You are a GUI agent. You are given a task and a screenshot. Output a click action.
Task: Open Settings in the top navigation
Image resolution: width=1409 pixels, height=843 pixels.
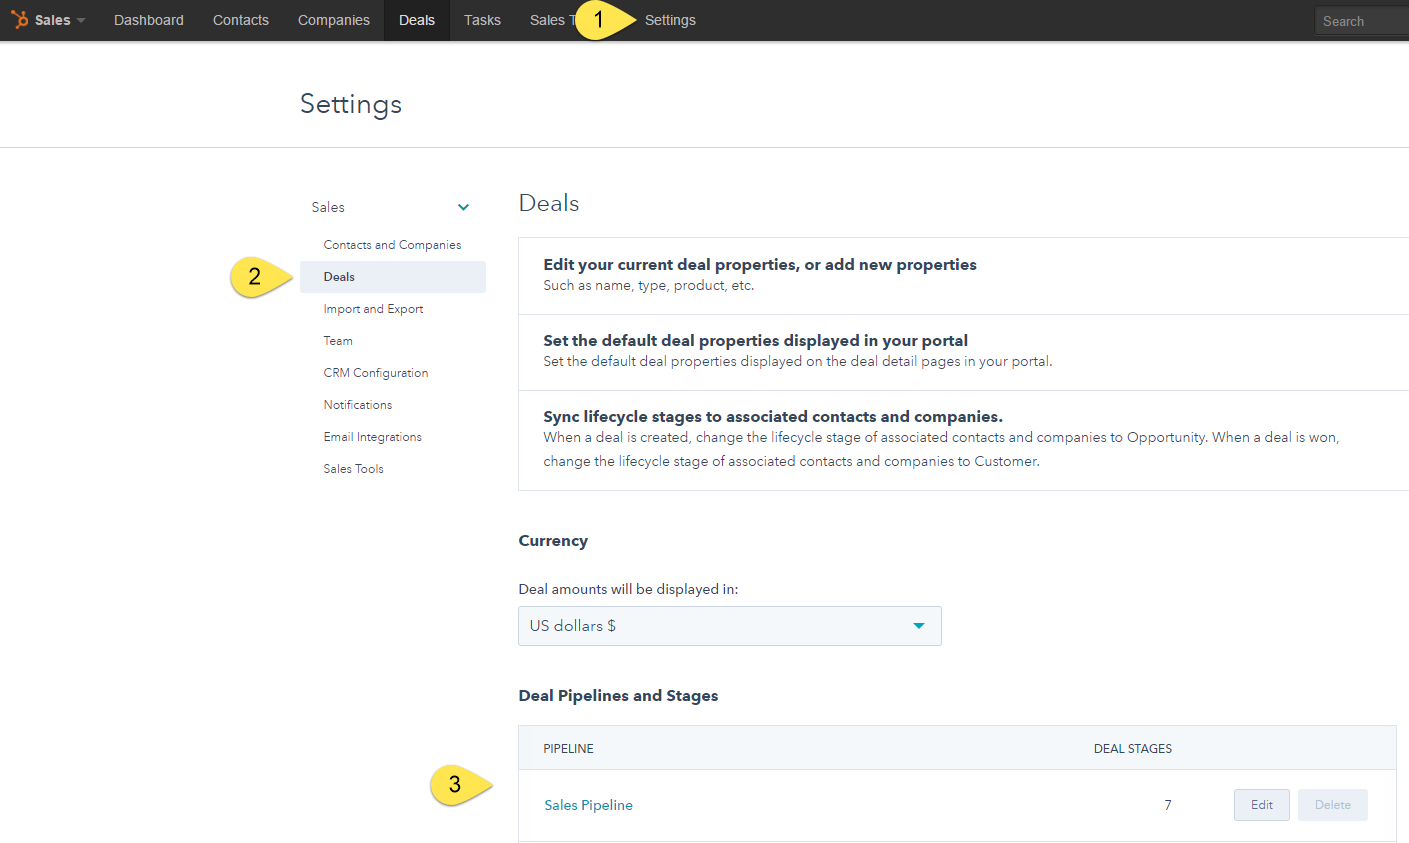[670, 20]
